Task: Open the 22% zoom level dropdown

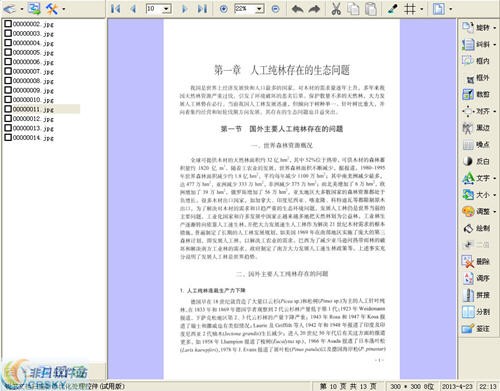Action: 260,9
